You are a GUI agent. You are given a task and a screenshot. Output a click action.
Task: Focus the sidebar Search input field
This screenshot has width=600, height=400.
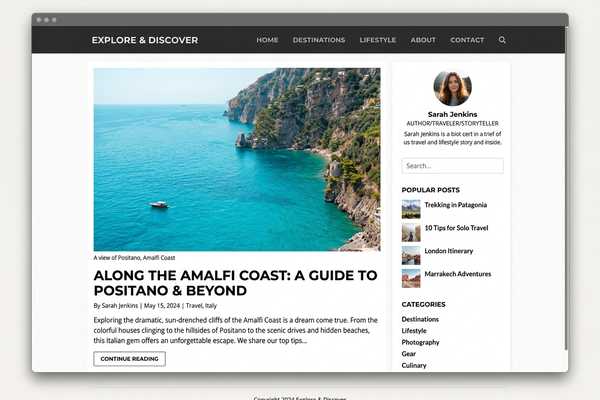452,166
